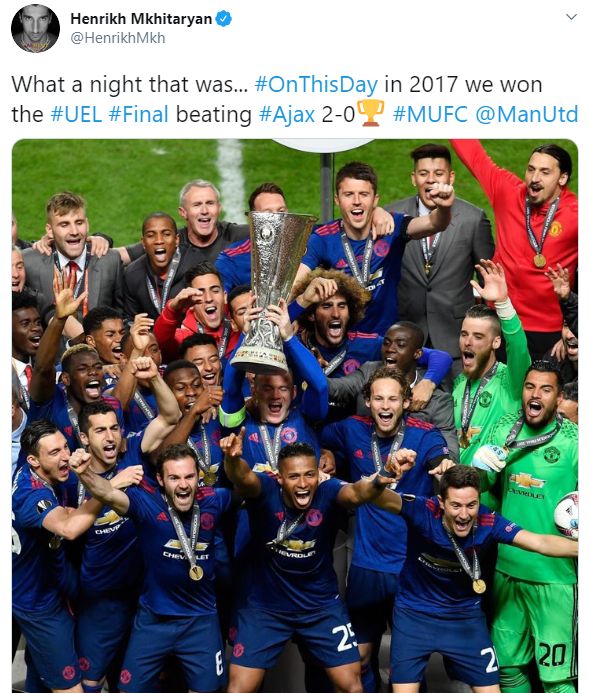The height and width of the screenshot is (693, 589).
Task: Click the match ball at photo's edge
Action: pos(566,515)
